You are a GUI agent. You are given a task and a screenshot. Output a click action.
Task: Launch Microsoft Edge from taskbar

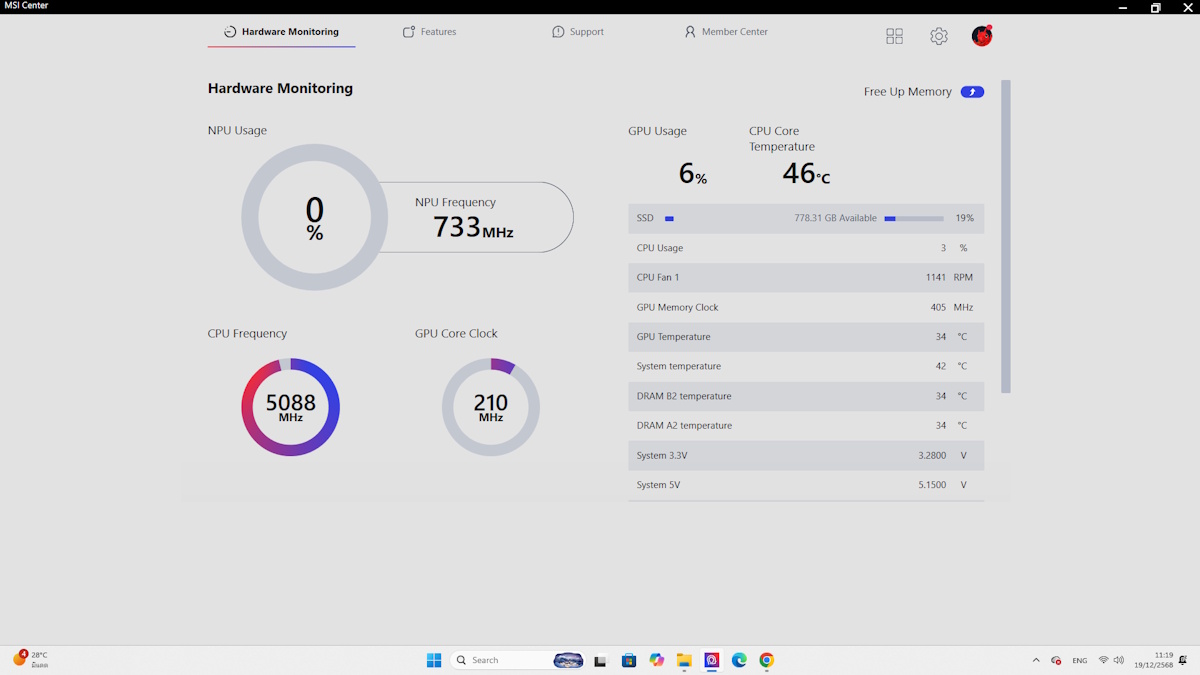739,660
